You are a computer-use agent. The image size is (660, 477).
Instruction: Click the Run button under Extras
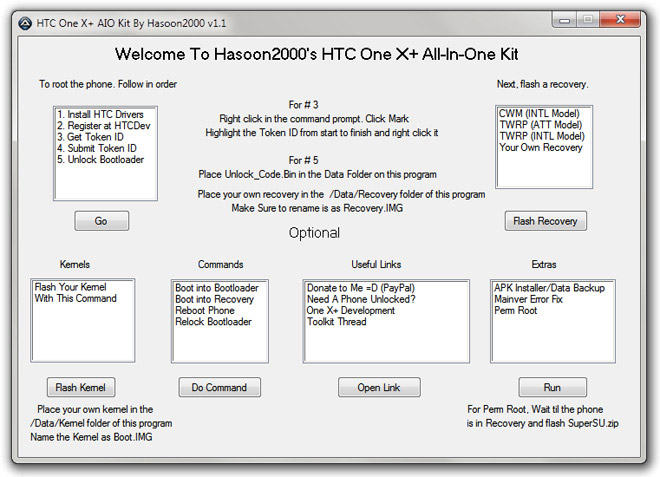coord(552,387)
